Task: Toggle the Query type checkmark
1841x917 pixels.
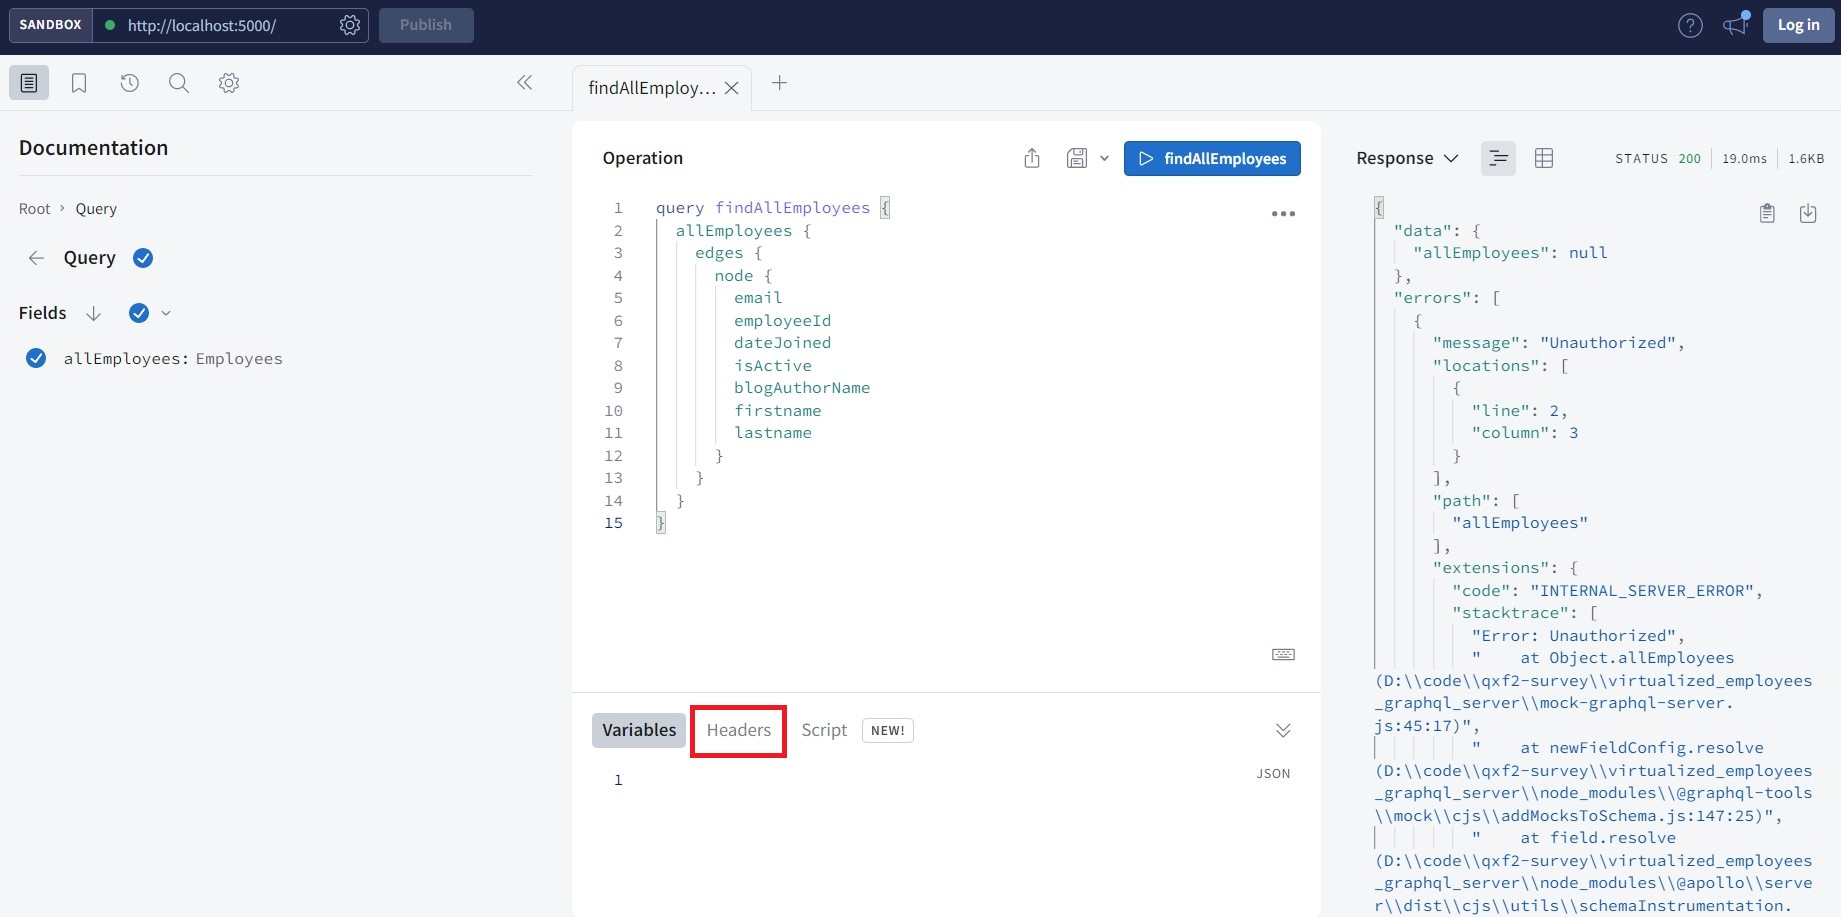Action: click(x=143, y=258)
